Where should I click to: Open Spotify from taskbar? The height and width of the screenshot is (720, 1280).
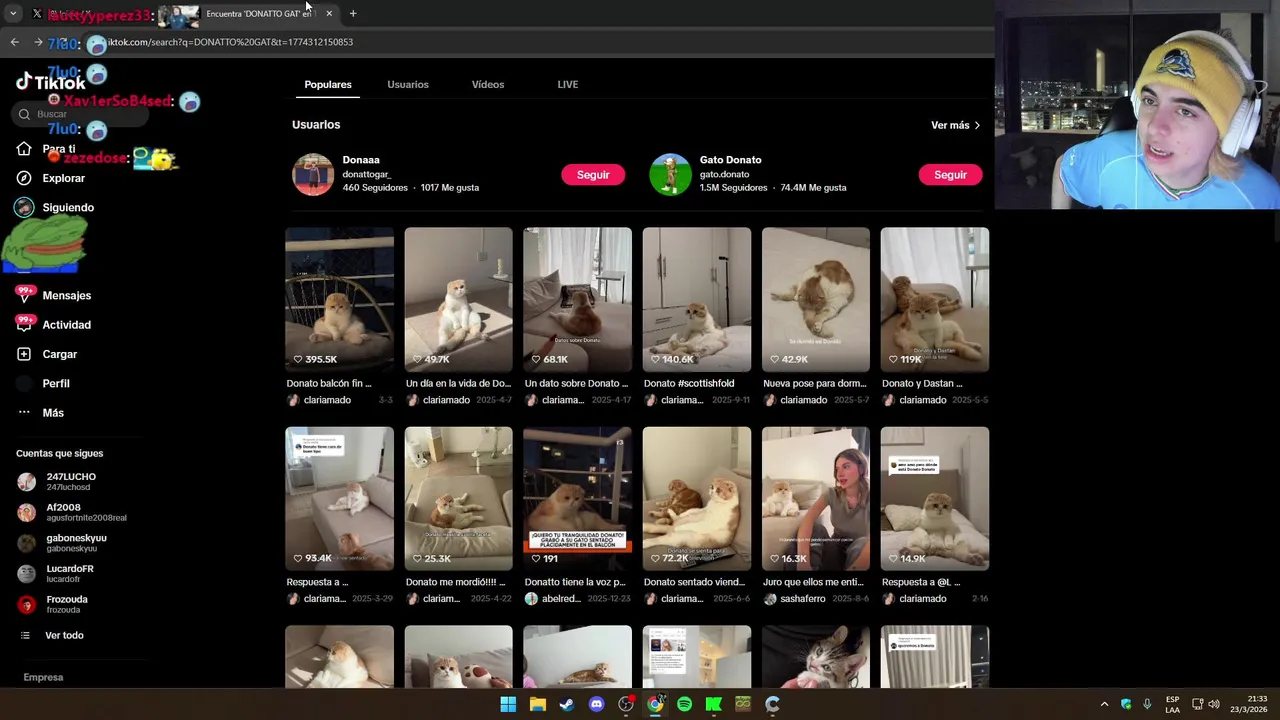(x=684, y=704)
